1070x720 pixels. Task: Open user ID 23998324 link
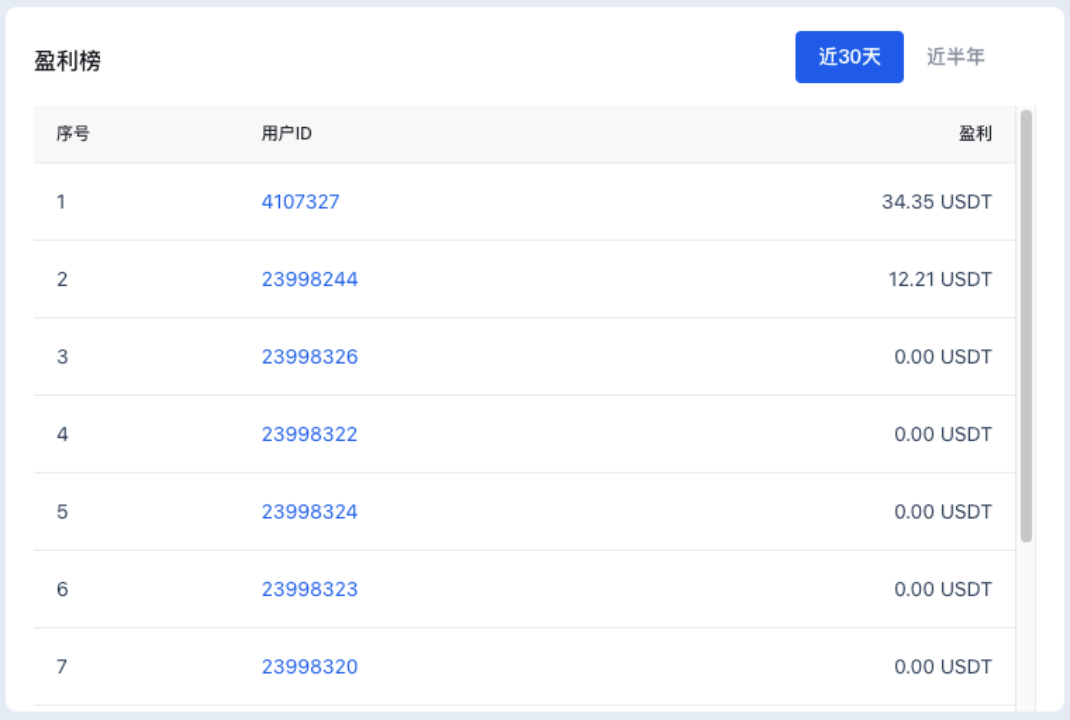click(310, 512)
